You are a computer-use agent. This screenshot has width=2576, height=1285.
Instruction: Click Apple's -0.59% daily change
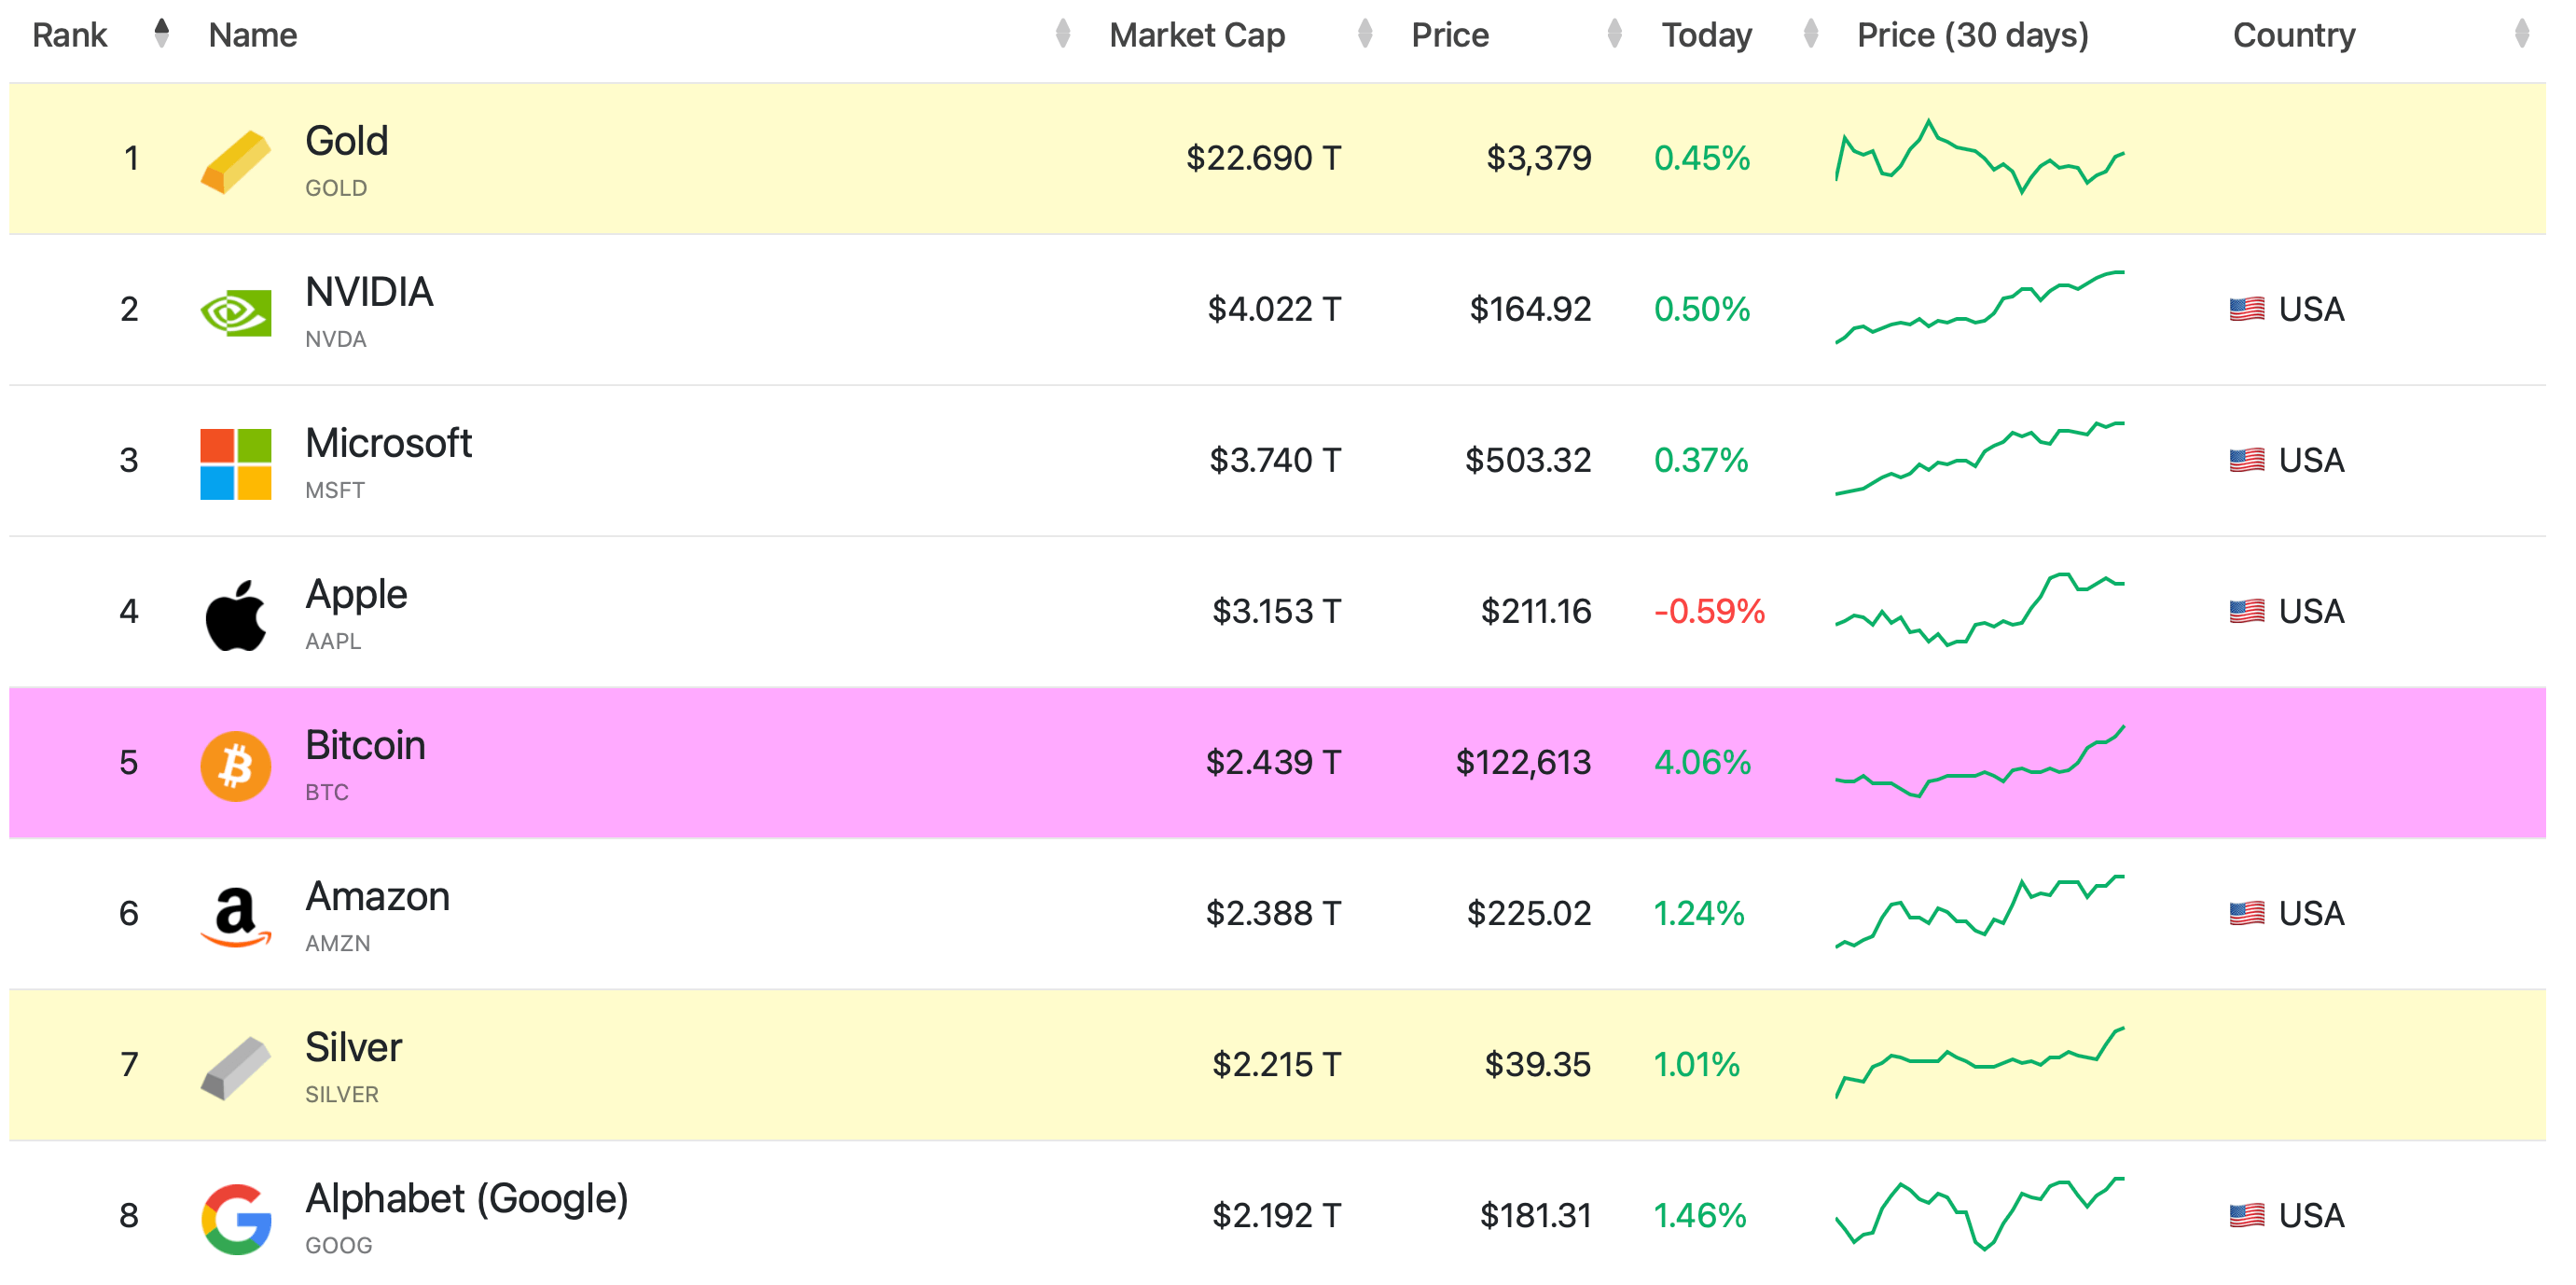[x=1709, y=611]
